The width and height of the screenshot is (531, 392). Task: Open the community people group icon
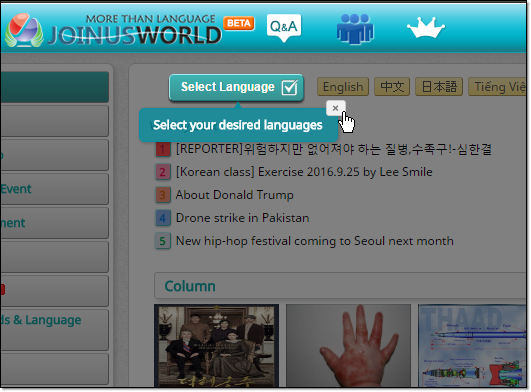[x=355, y=29]
